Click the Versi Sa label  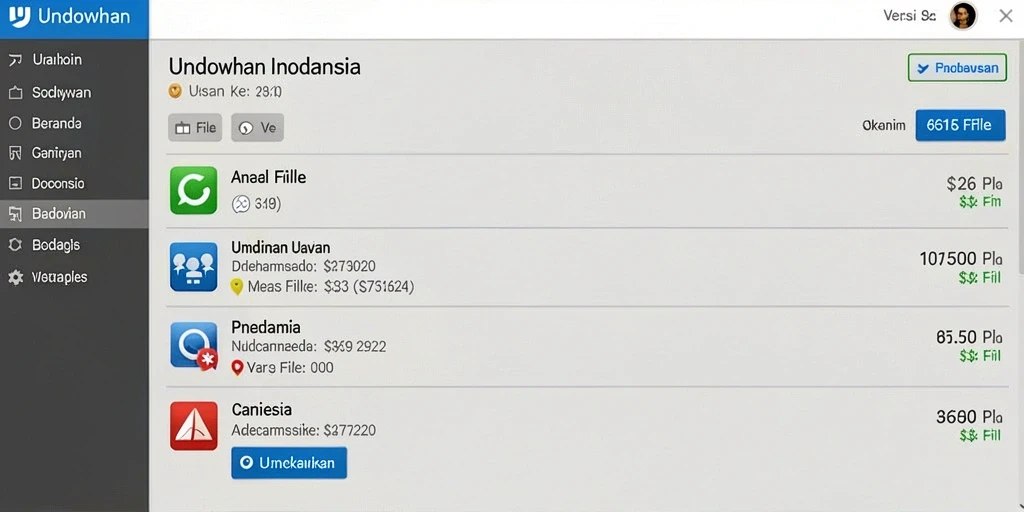[910, 16]
